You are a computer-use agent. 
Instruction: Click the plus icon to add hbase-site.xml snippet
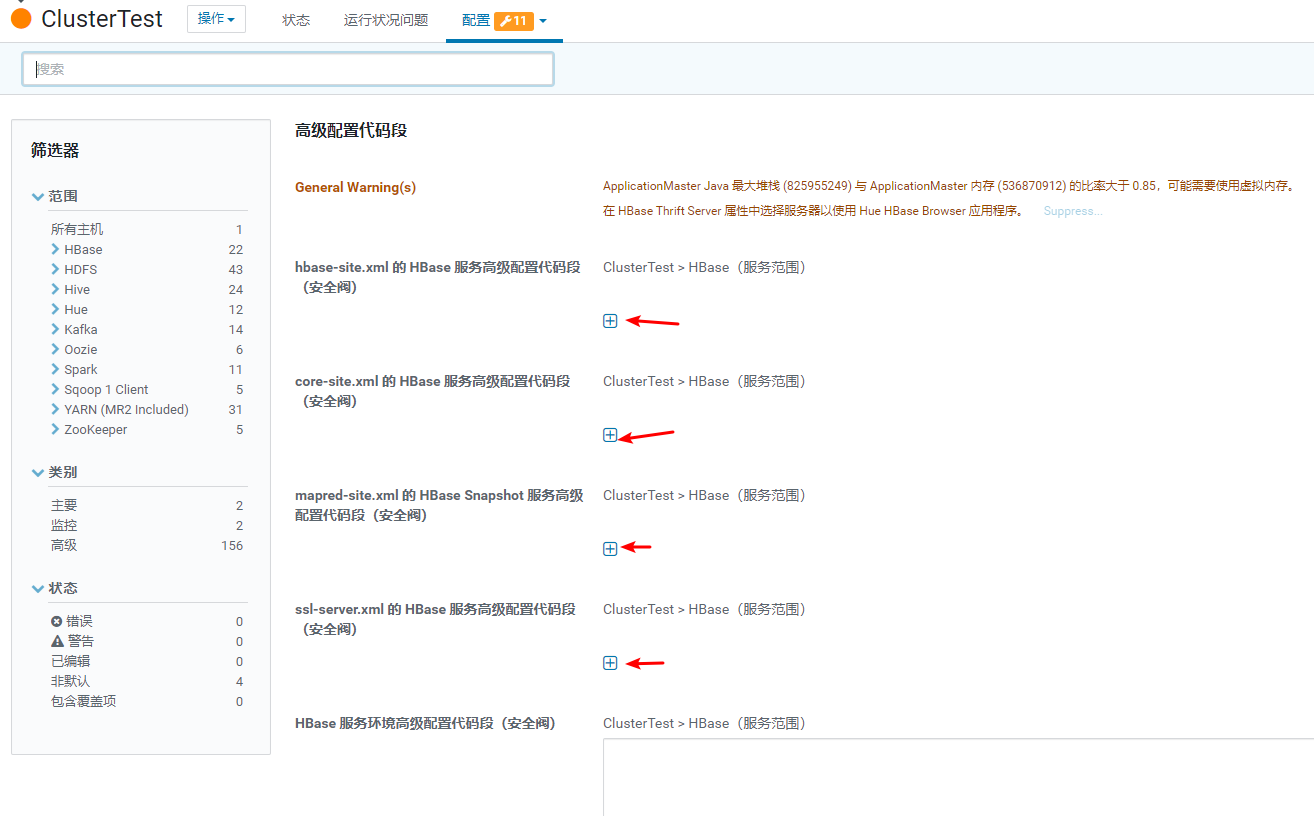point(610,320)
